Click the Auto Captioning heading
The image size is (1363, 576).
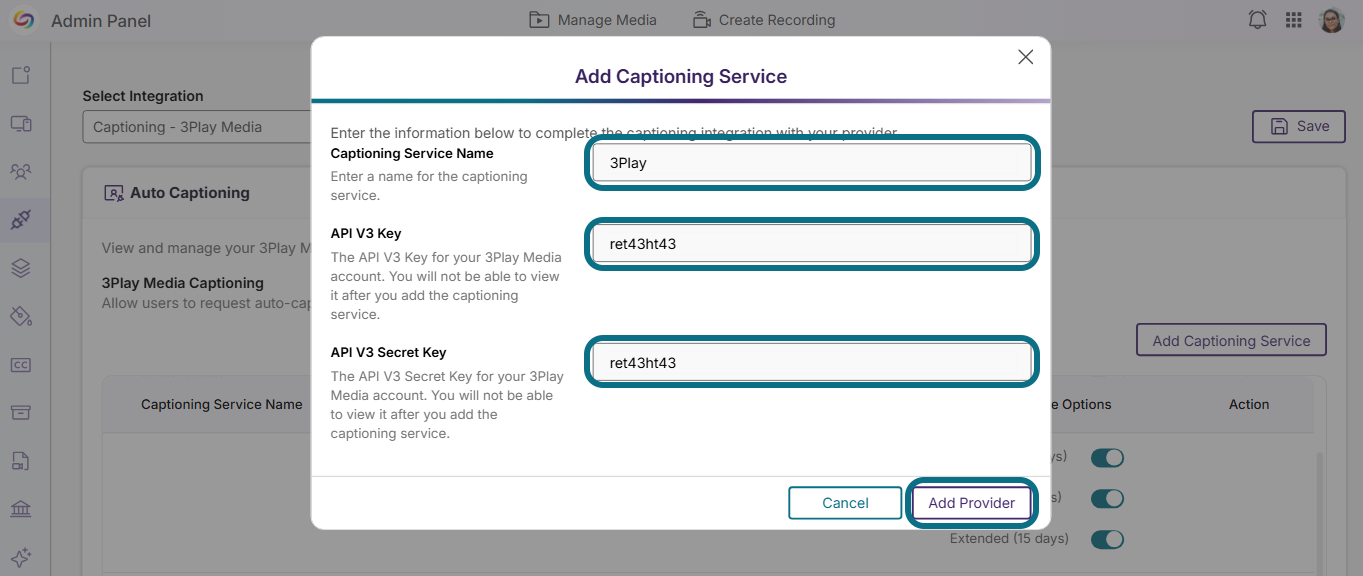pyautogui.click(x=190, y=193)
